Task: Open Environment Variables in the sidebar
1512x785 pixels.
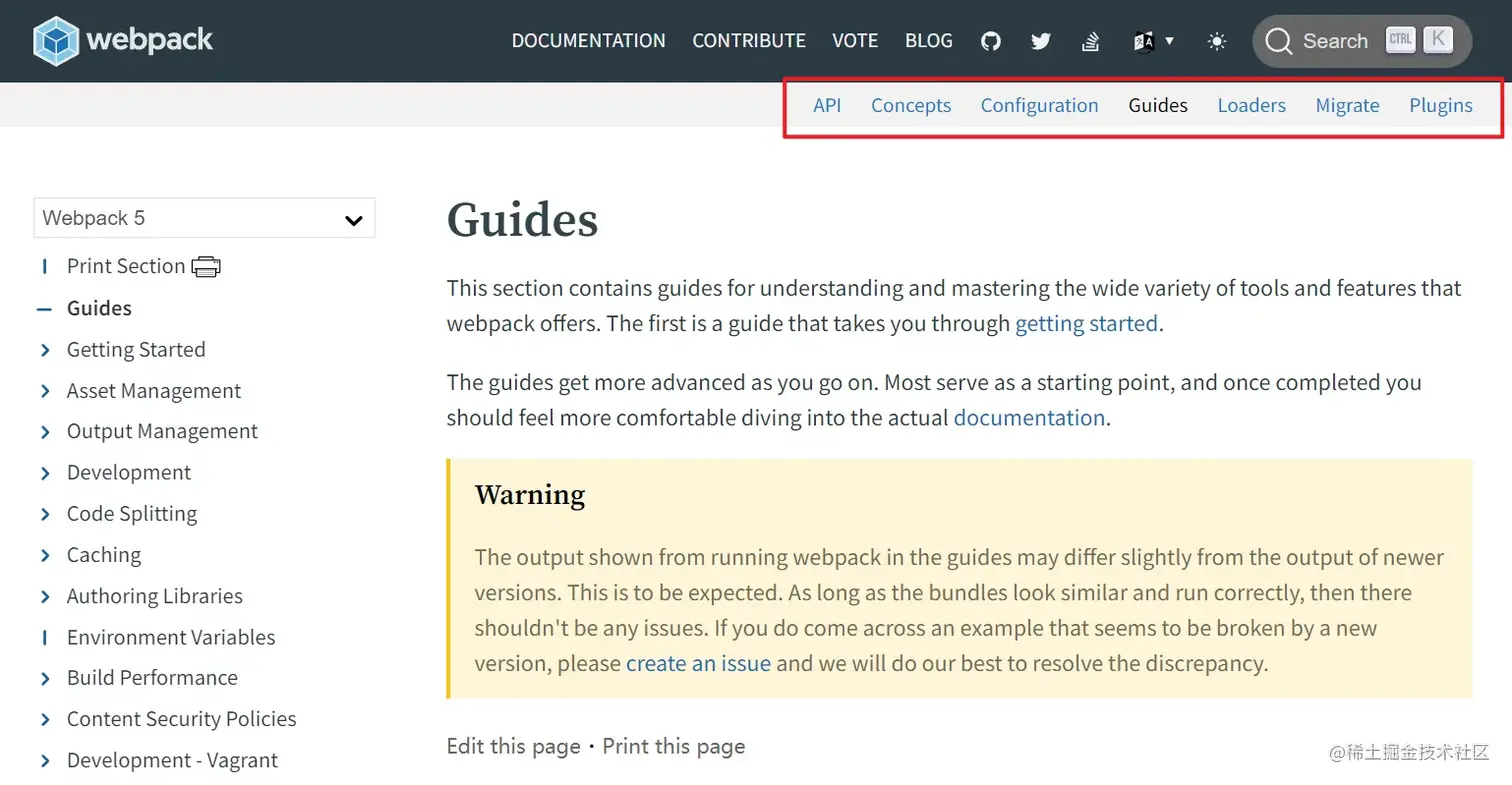Action: pyautogui.click(x=171, y=637)
